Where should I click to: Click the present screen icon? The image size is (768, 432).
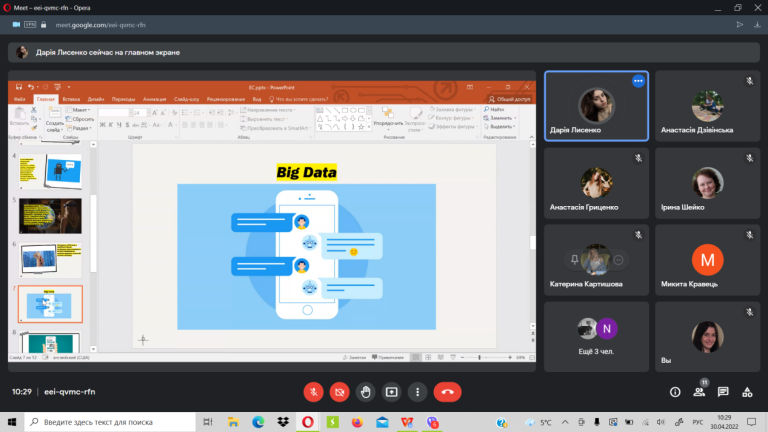pyautogui.click(x=391, y=392)
